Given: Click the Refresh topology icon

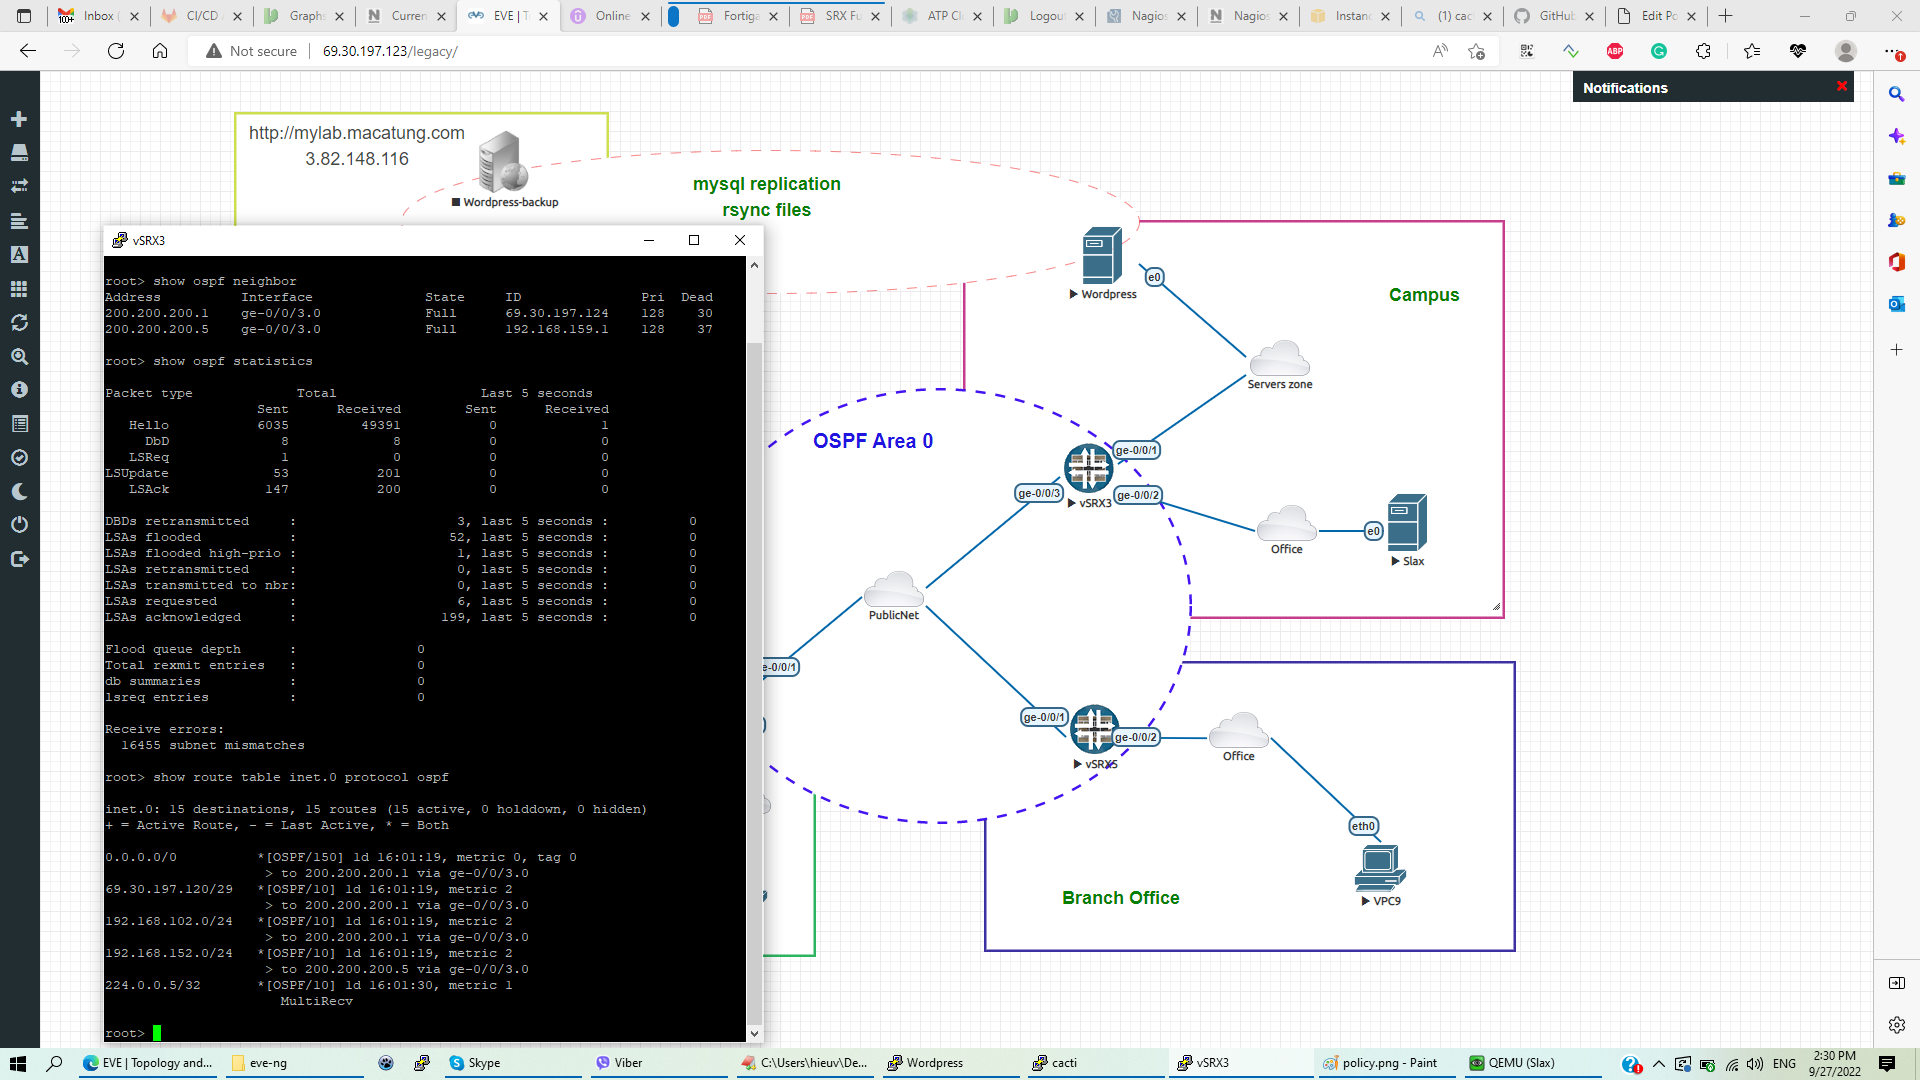Looking at the screenshot, I should (19, 322).
